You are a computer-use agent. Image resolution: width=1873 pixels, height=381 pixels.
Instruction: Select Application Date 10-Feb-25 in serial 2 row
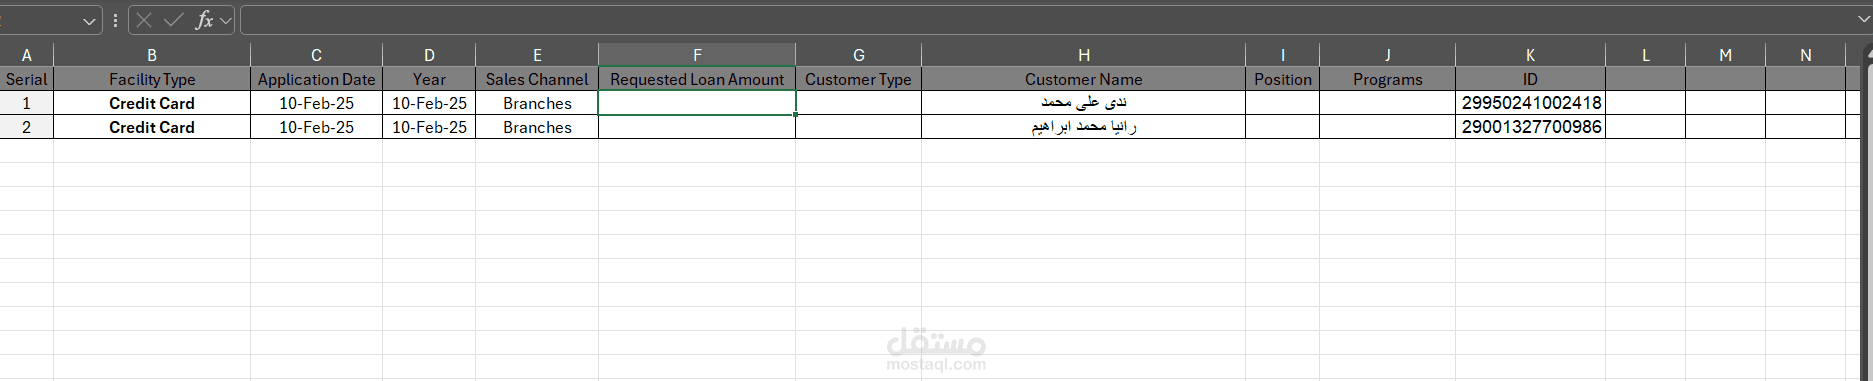pos(316,127)
